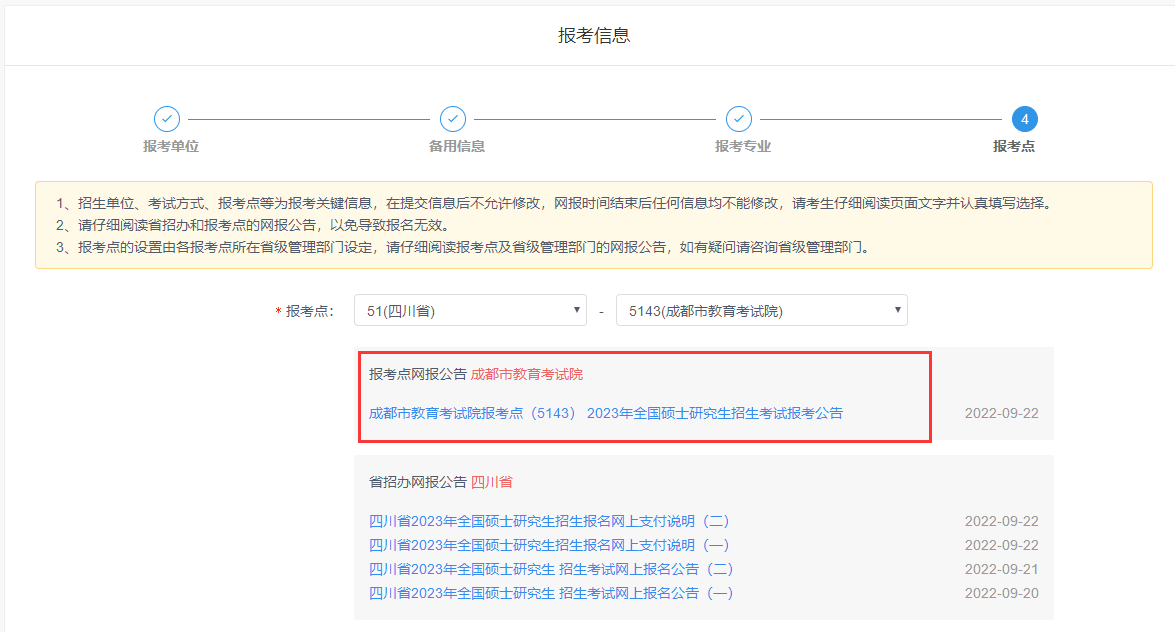Click the 报考信息 page title
The image size is (1175, 632).
pos(594,36)
